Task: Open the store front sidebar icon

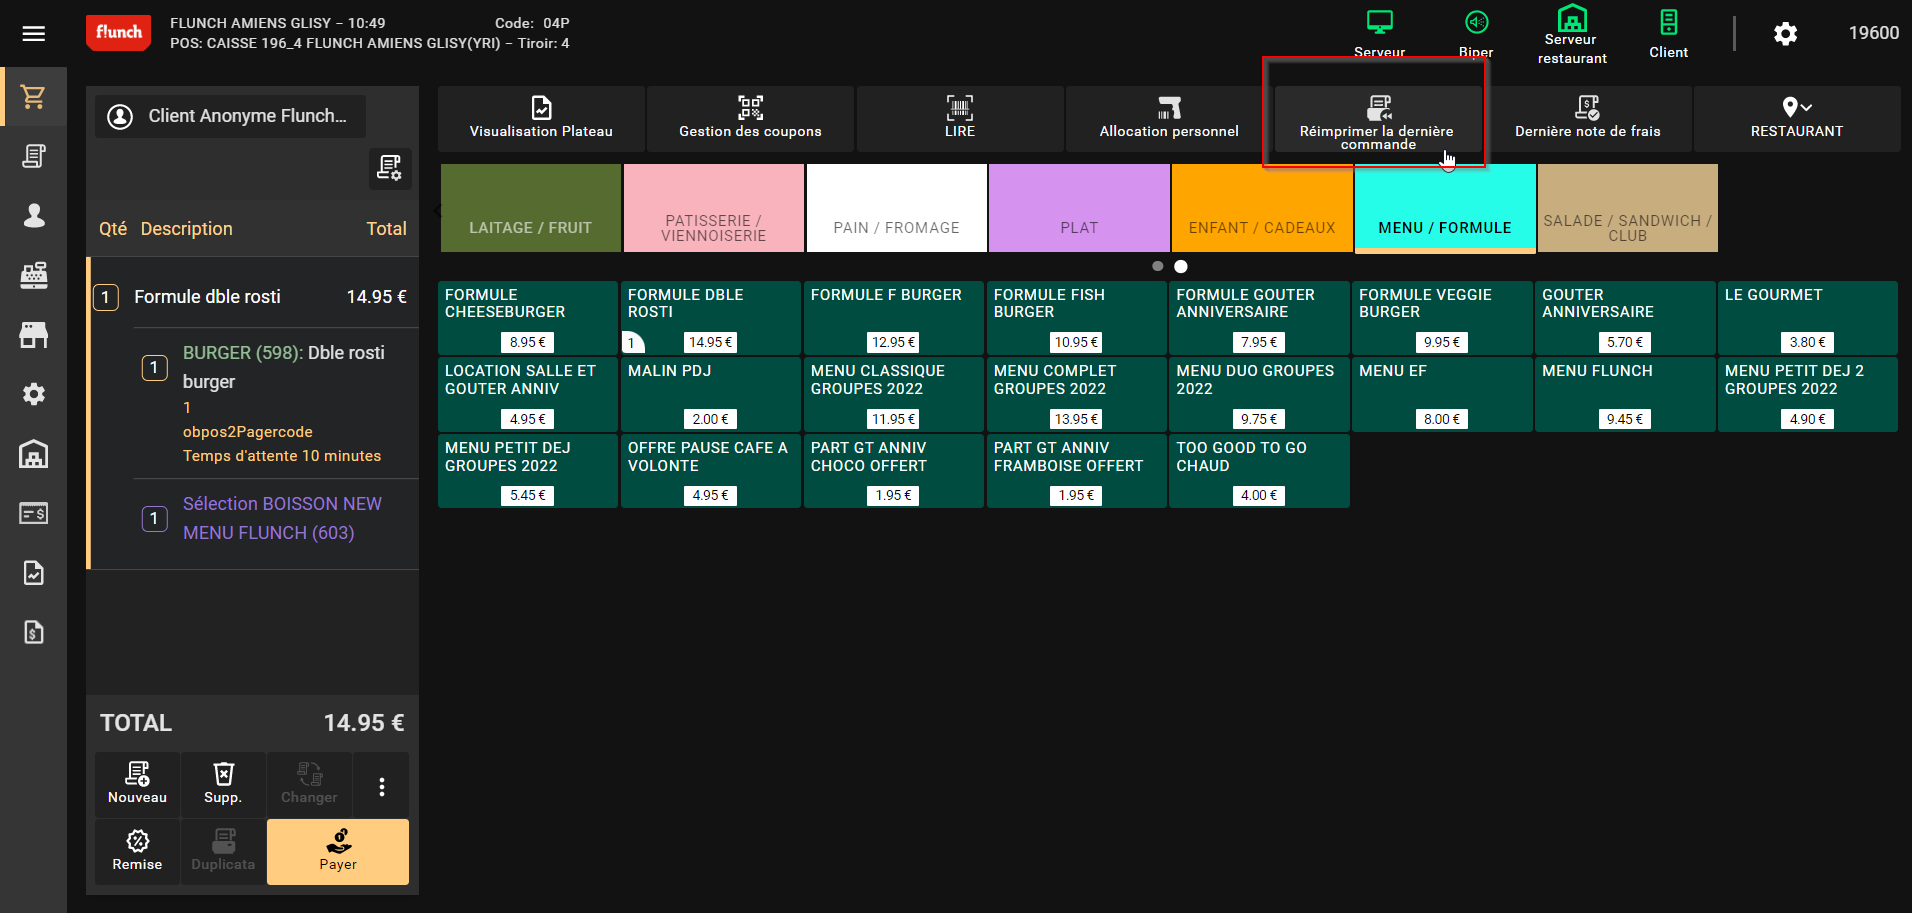Action: [34, 334]
